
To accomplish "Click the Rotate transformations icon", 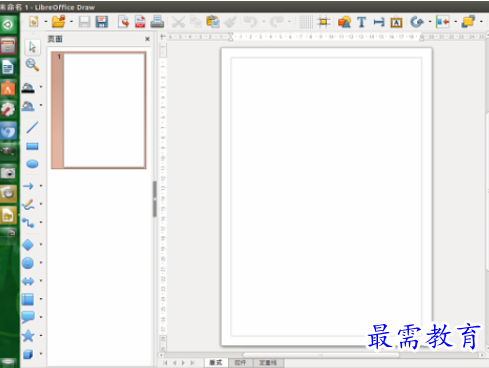I will pos(417,22).
